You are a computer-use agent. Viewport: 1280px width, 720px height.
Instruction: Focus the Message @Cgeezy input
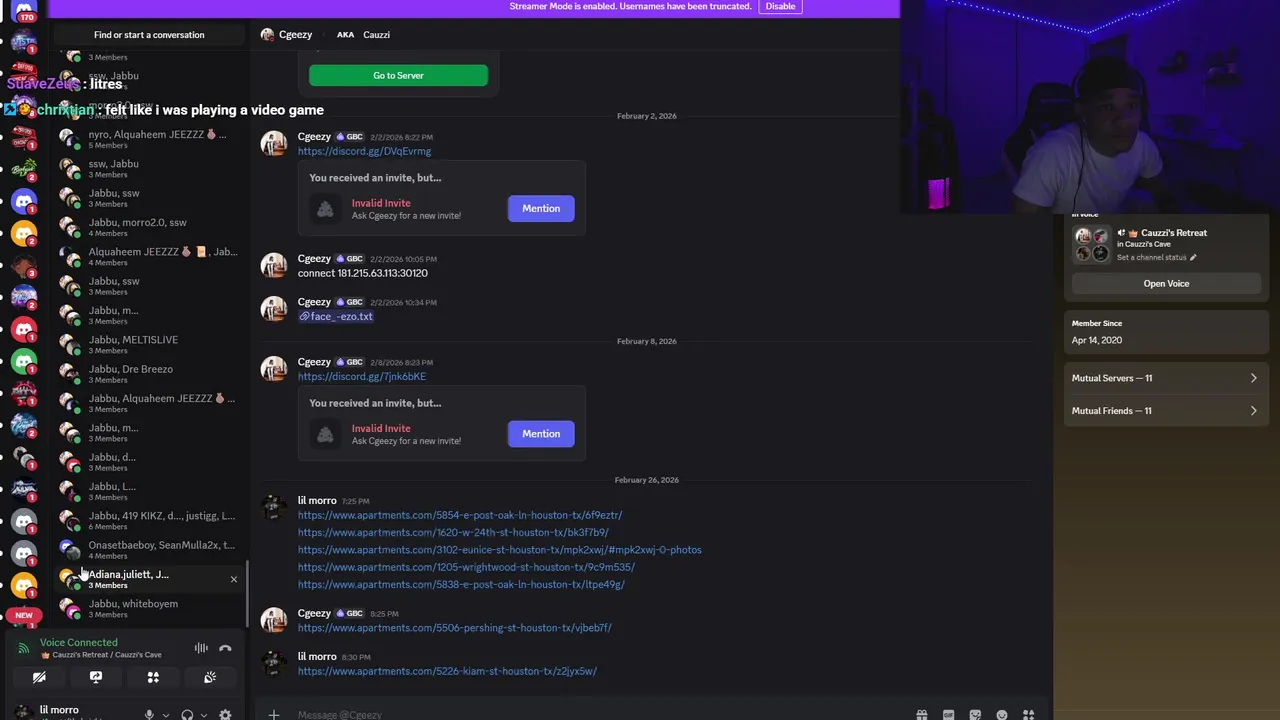pos(600,714)
